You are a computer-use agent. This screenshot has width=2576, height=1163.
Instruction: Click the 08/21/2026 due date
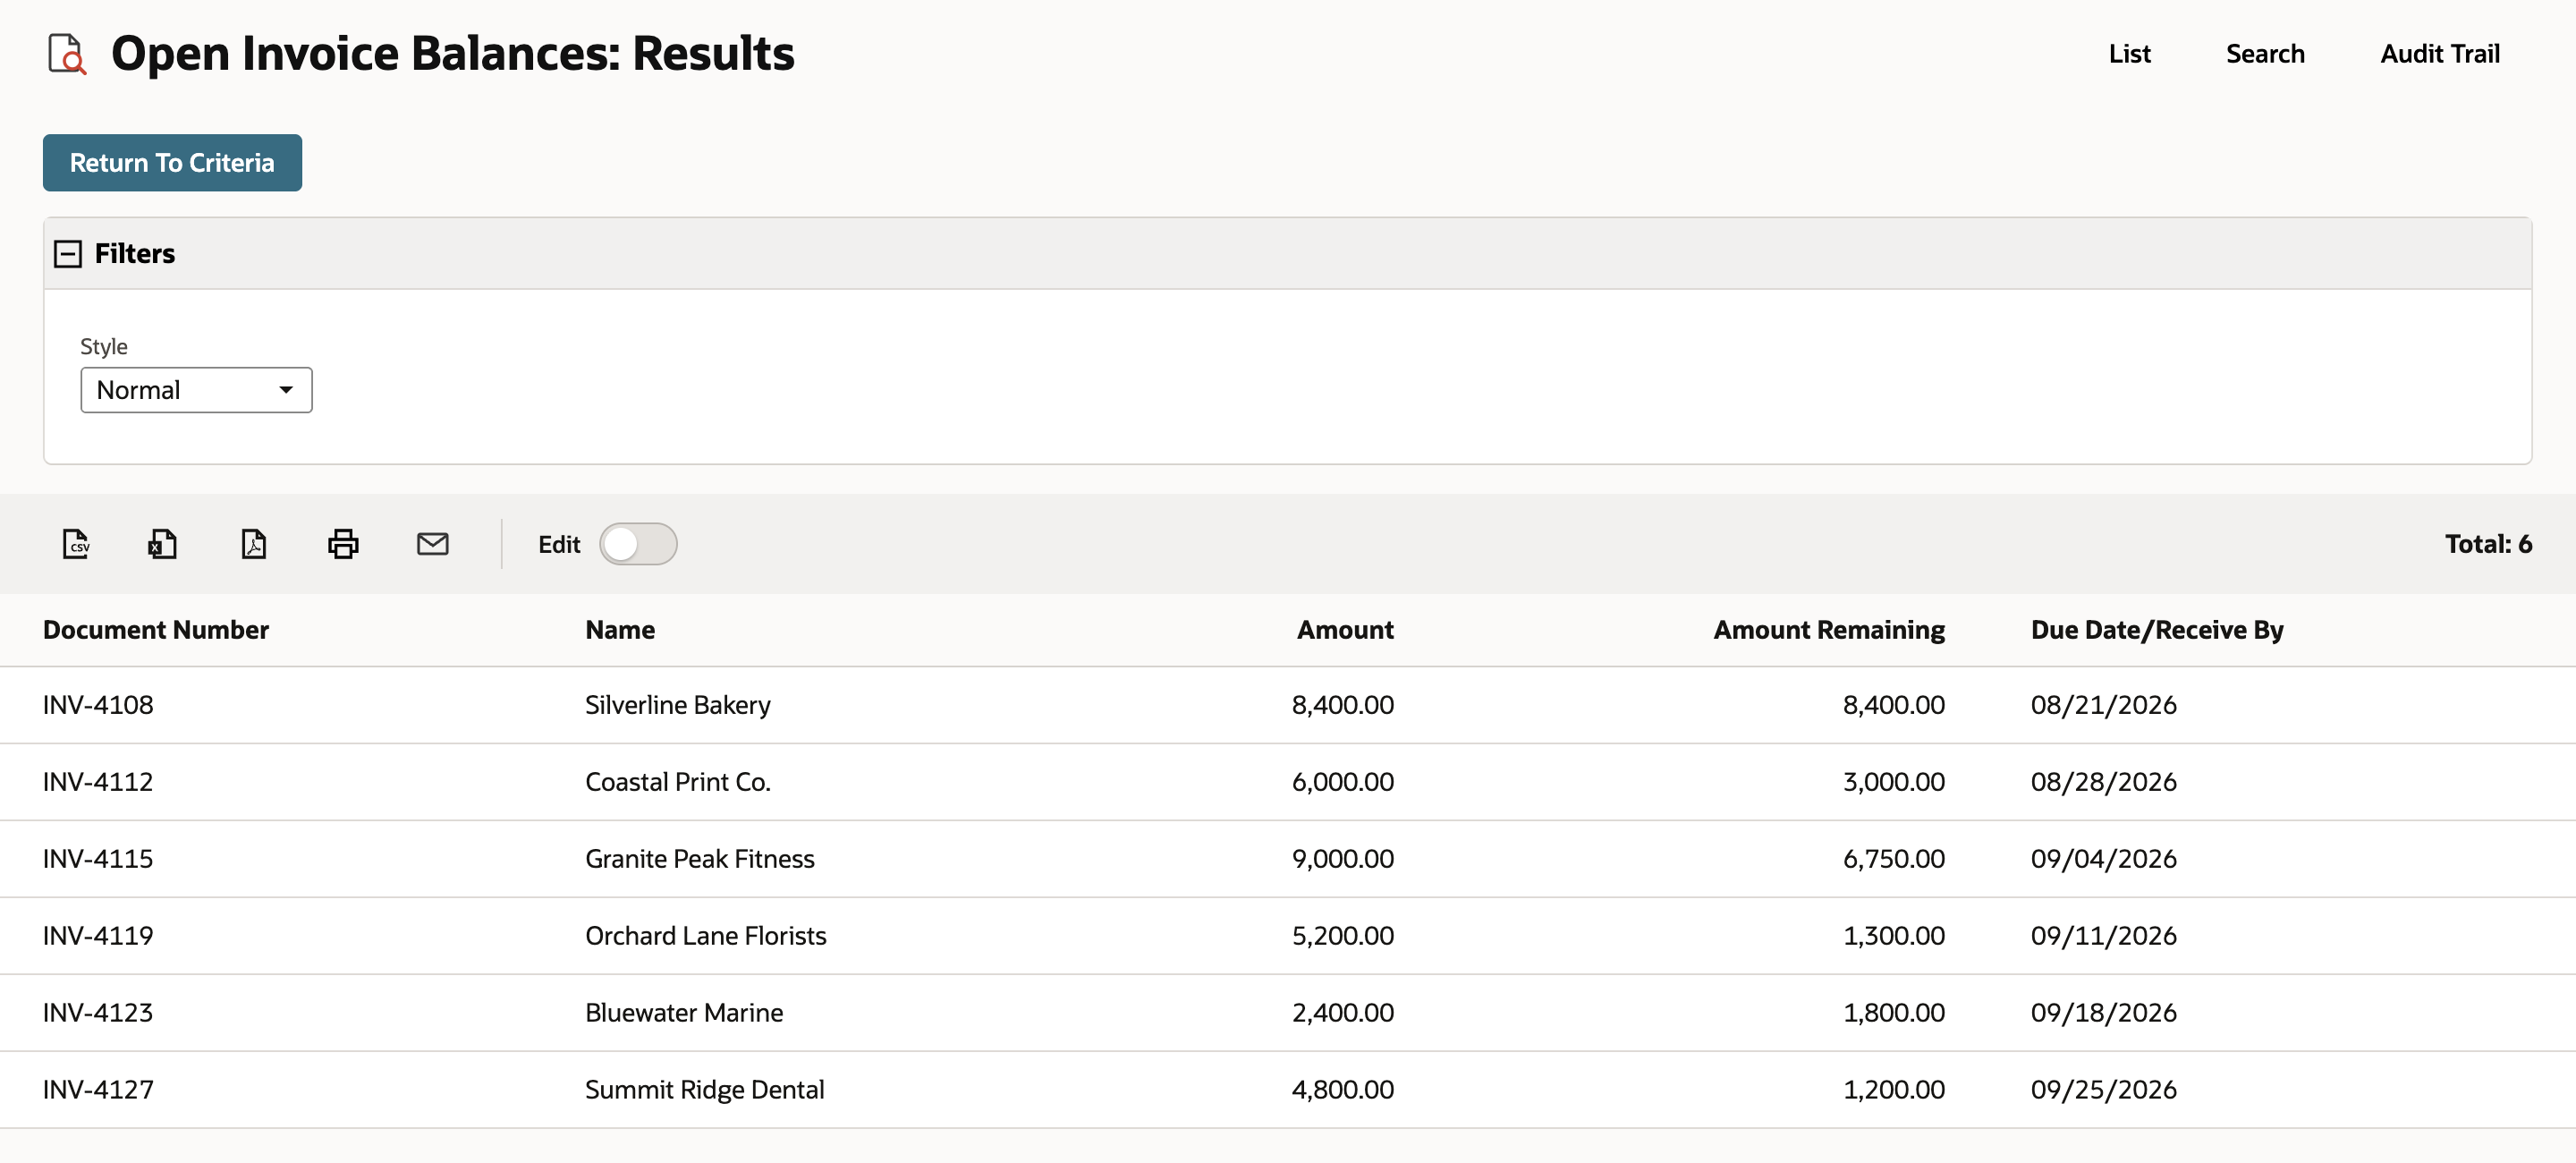(x=2104, y=705)
